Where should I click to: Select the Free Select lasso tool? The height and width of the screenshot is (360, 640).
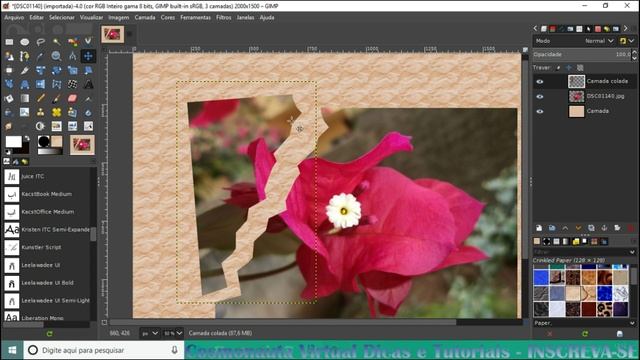[40, 42]
